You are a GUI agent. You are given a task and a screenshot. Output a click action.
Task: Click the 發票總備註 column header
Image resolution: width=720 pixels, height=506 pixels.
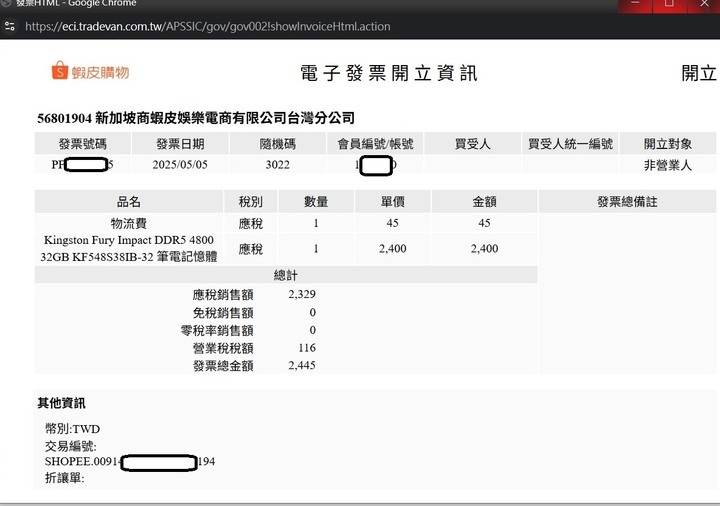click(x=627, y=202)
